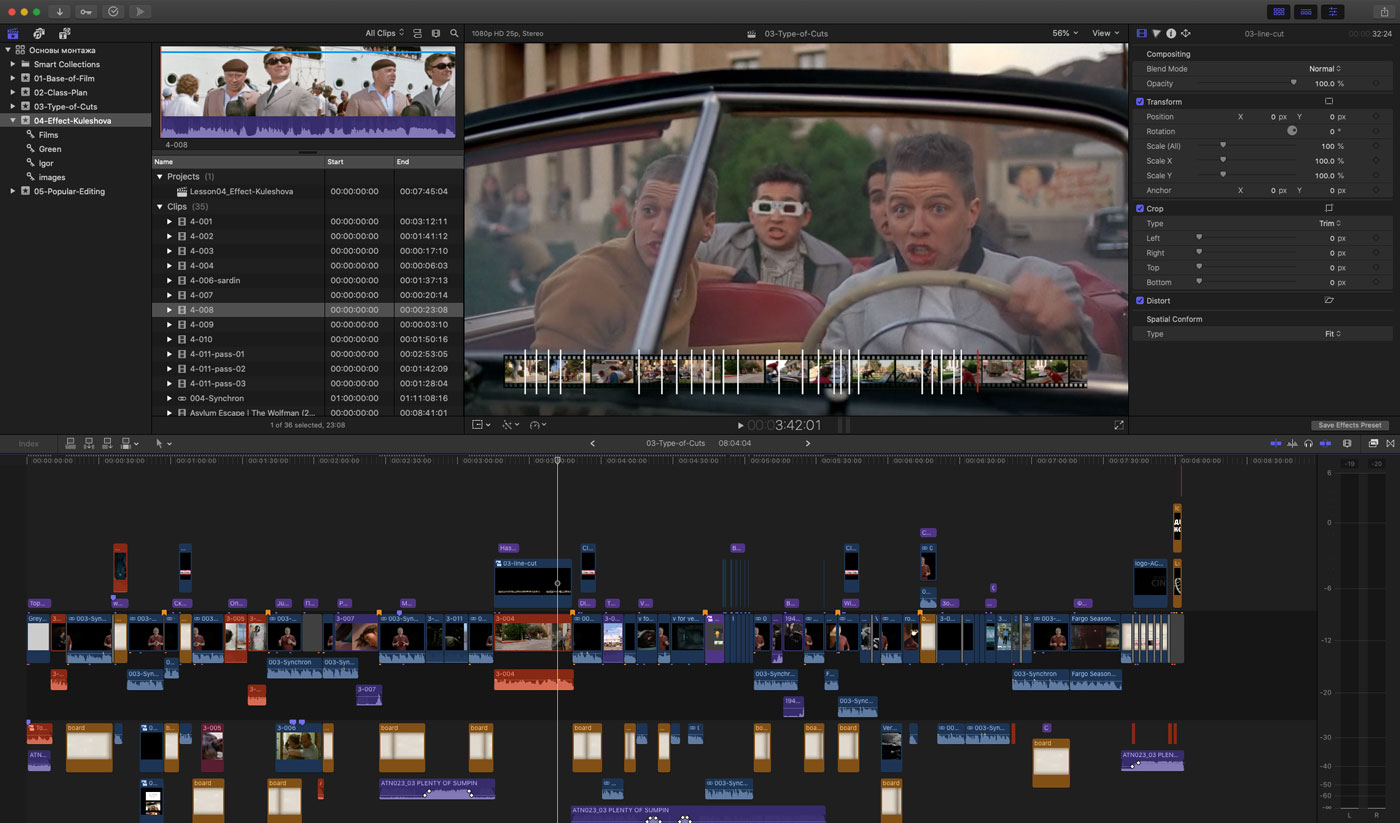1400x823 pixels.
Task: Toggle the Inspector panel sliders button
Action: click(x=1332, y=11)
